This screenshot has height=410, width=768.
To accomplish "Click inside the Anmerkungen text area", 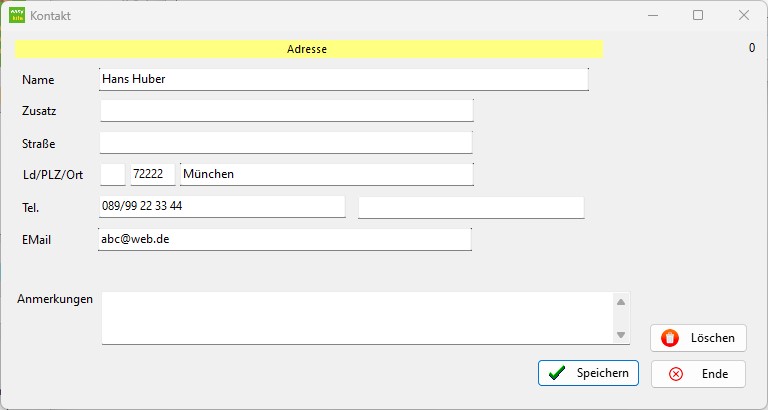I will 358,318.
